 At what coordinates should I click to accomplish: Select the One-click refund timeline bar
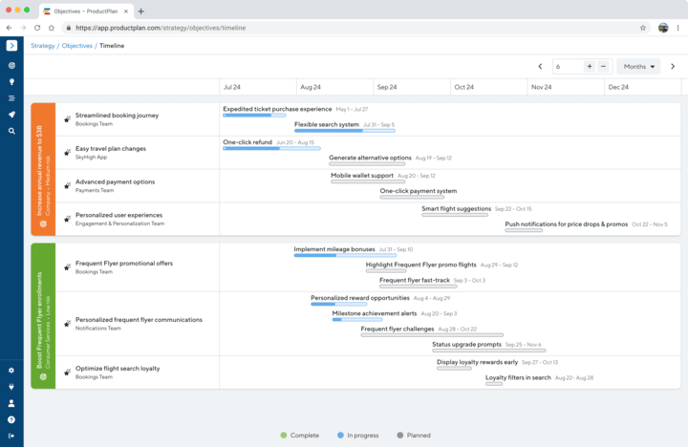pos(258,148)
